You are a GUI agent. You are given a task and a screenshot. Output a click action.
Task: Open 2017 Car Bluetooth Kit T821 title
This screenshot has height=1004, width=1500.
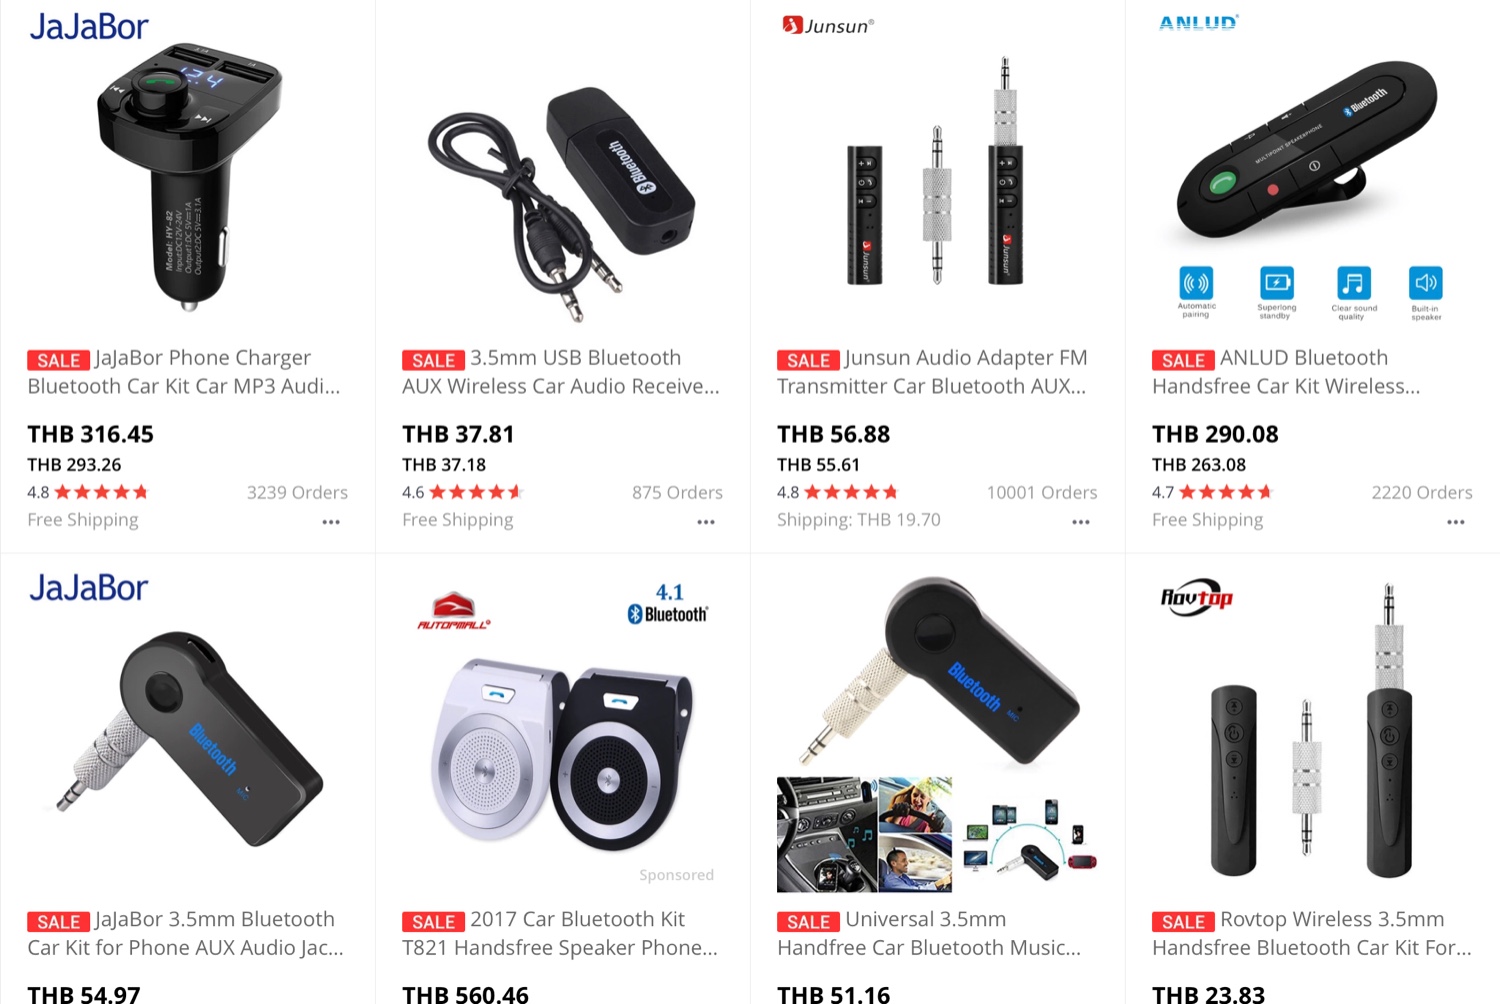point(561,933)
